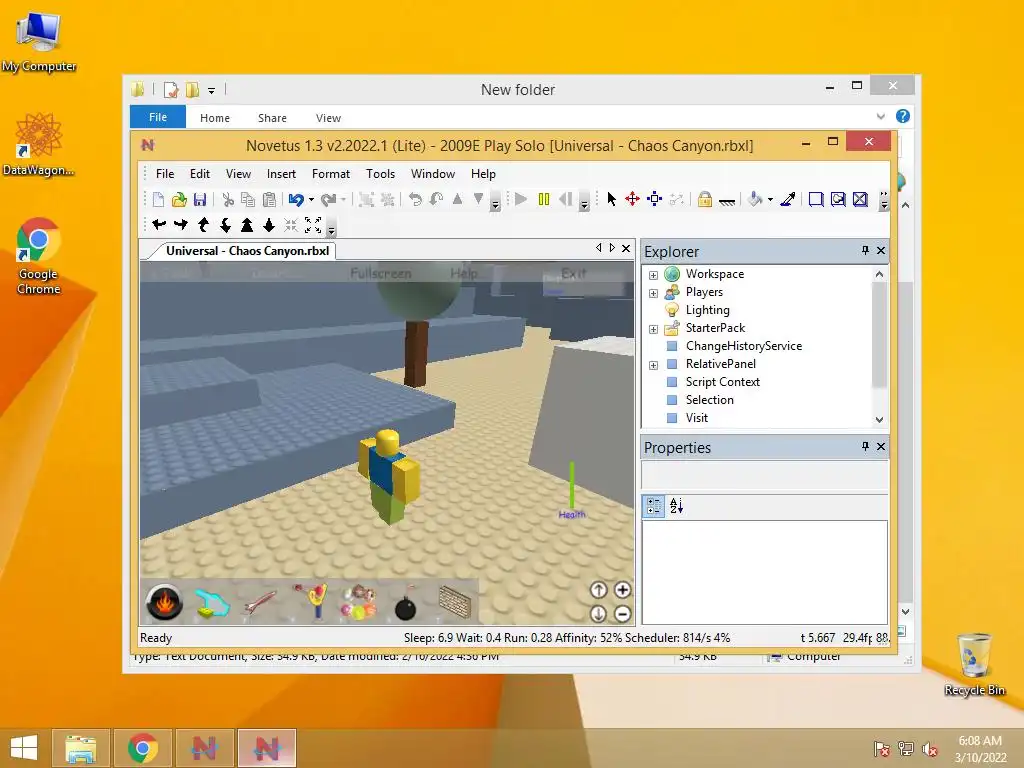The width and height of the screenshot is (1024, 768).
Task: Open the Home tab in New folder window
Action: pyautogui.click(x=214, y=118)
